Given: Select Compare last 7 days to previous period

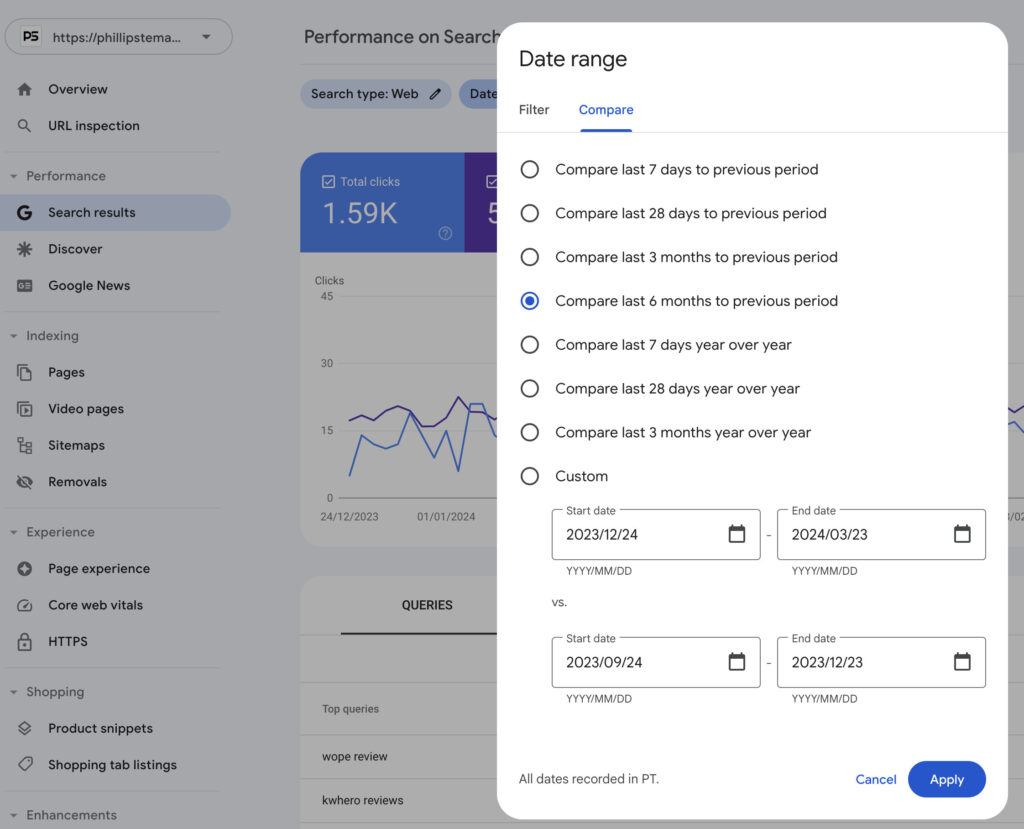Looking at the screenshot, I should click(x=530, y=170).
